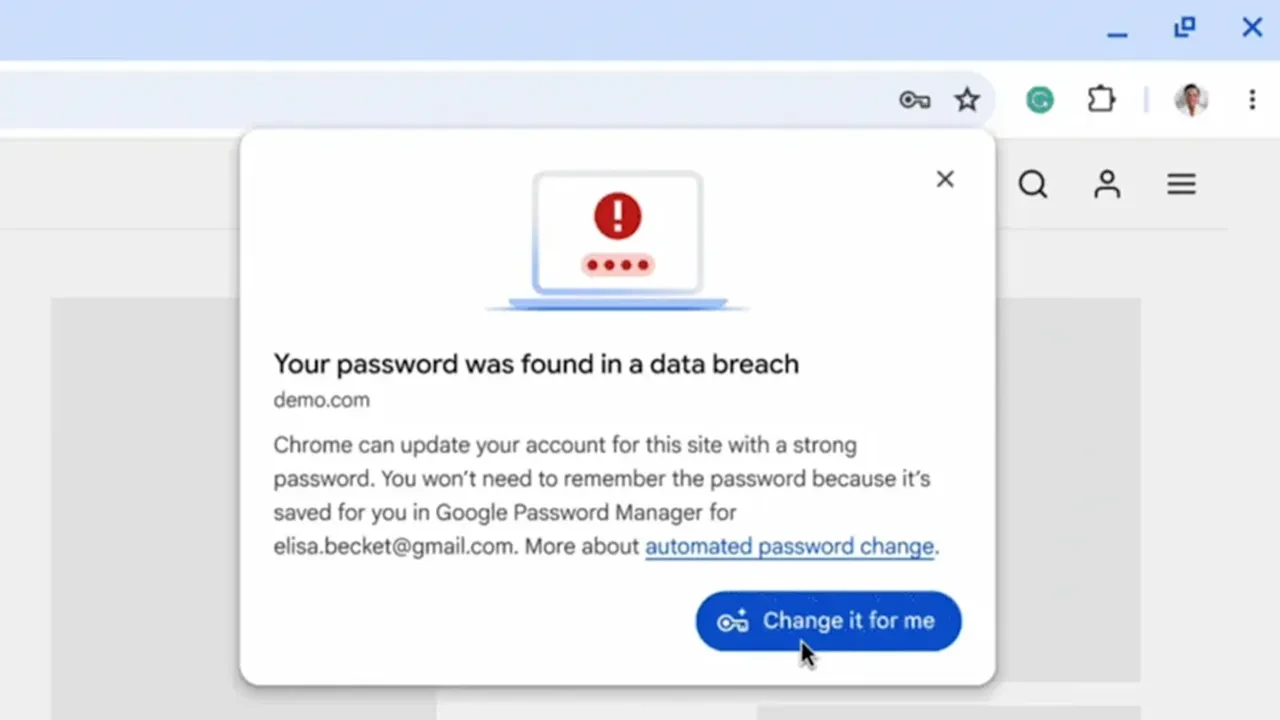1280x720 pixels.
Task: Click the breach warning exclamation badge
Action: (x=617, y=214)
